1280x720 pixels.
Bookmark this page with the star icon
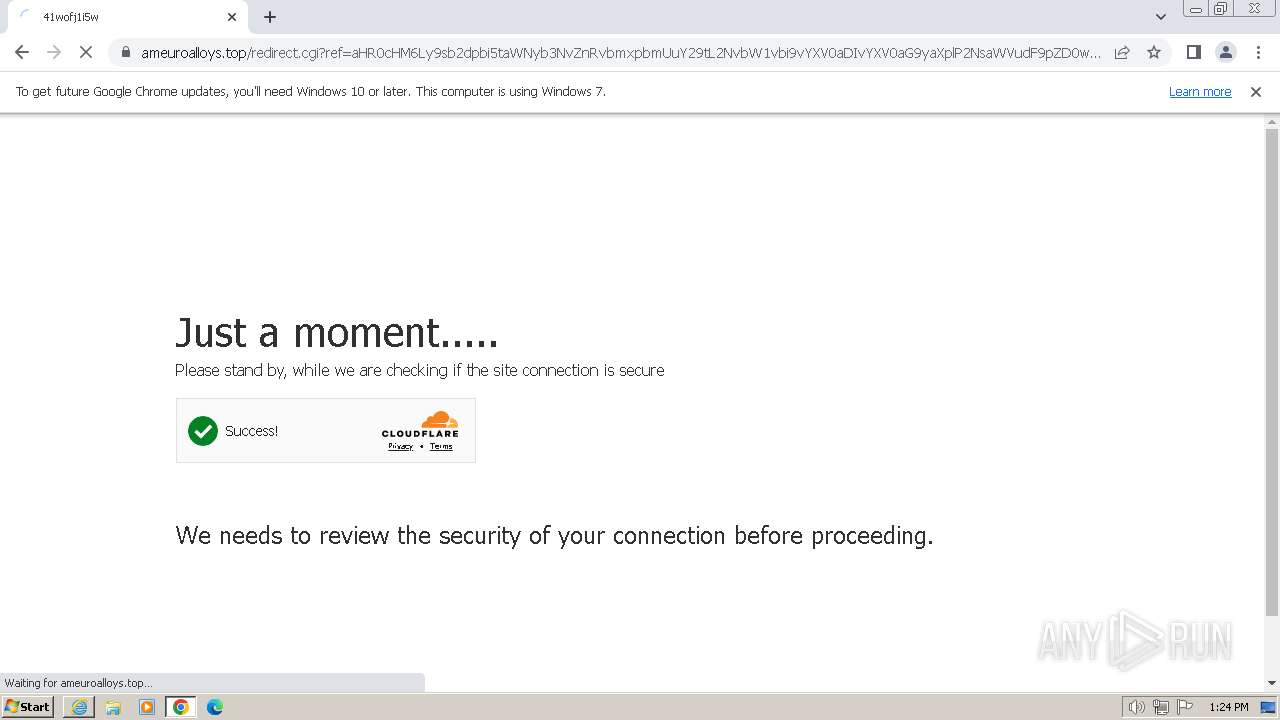click(1154, 52)
